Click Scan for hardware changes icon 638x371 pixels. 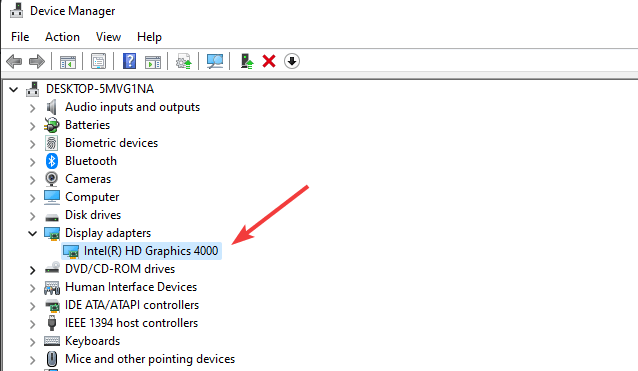(215, 61)
